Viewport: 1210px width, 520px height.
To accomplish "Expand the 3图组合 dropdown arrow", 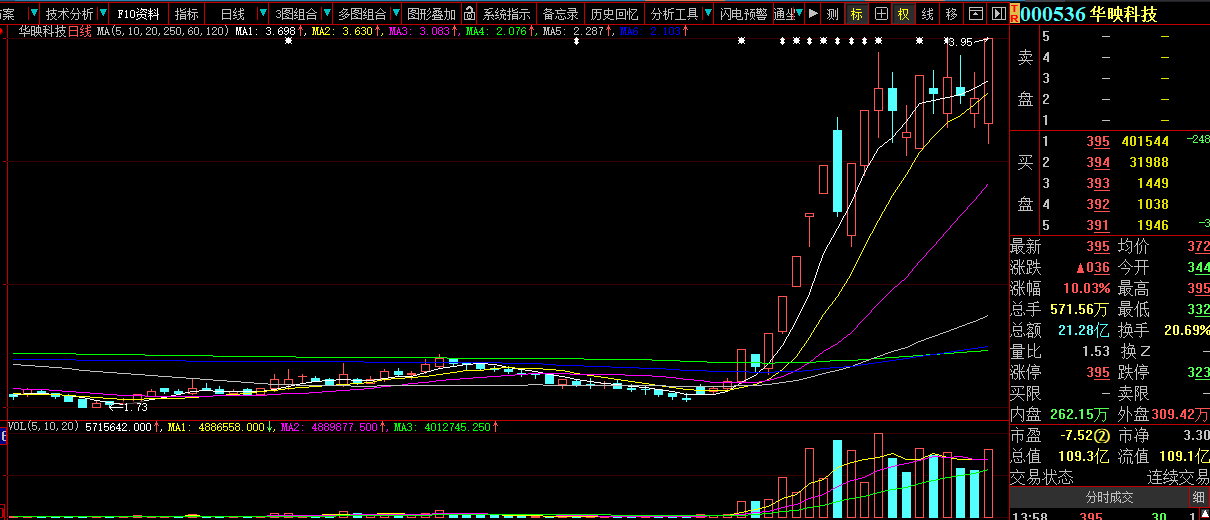I will (x=325, y=14).
